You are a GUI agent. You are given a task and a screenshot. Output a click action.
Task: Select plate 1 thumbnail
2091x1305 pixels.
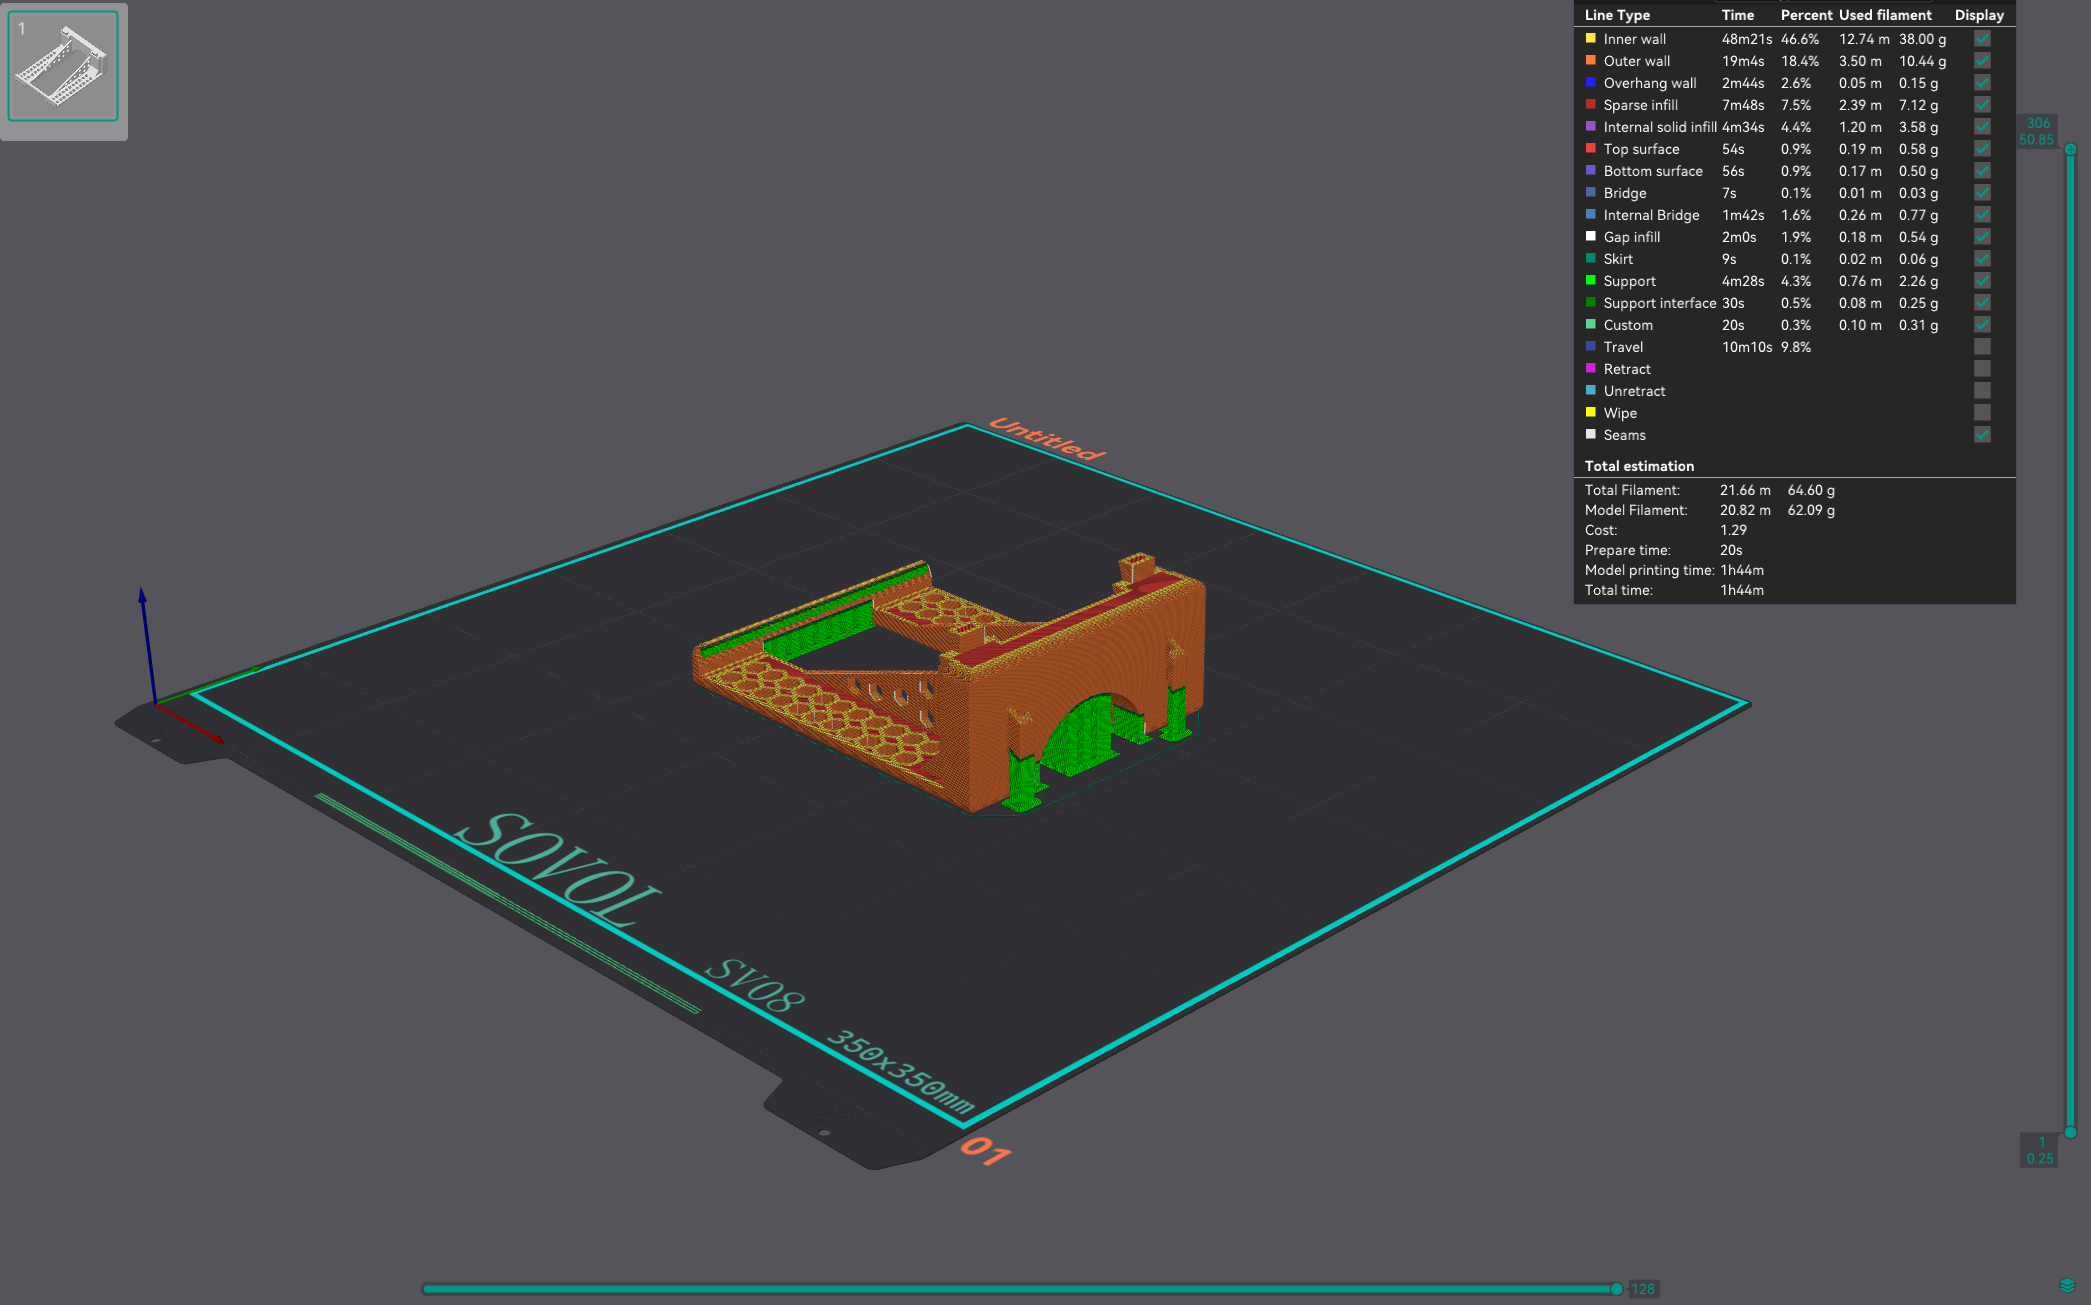[x=63, y=66]
